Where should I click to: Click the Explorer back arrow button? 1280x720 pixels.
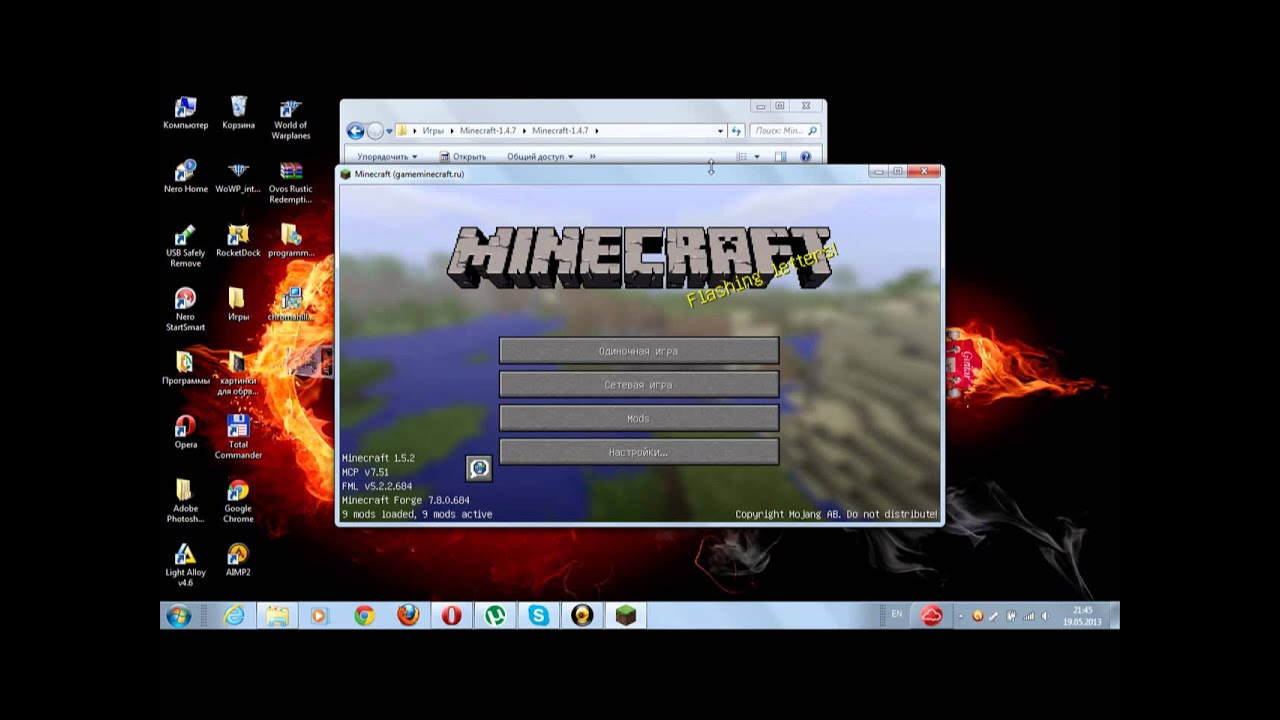[355, 131]
